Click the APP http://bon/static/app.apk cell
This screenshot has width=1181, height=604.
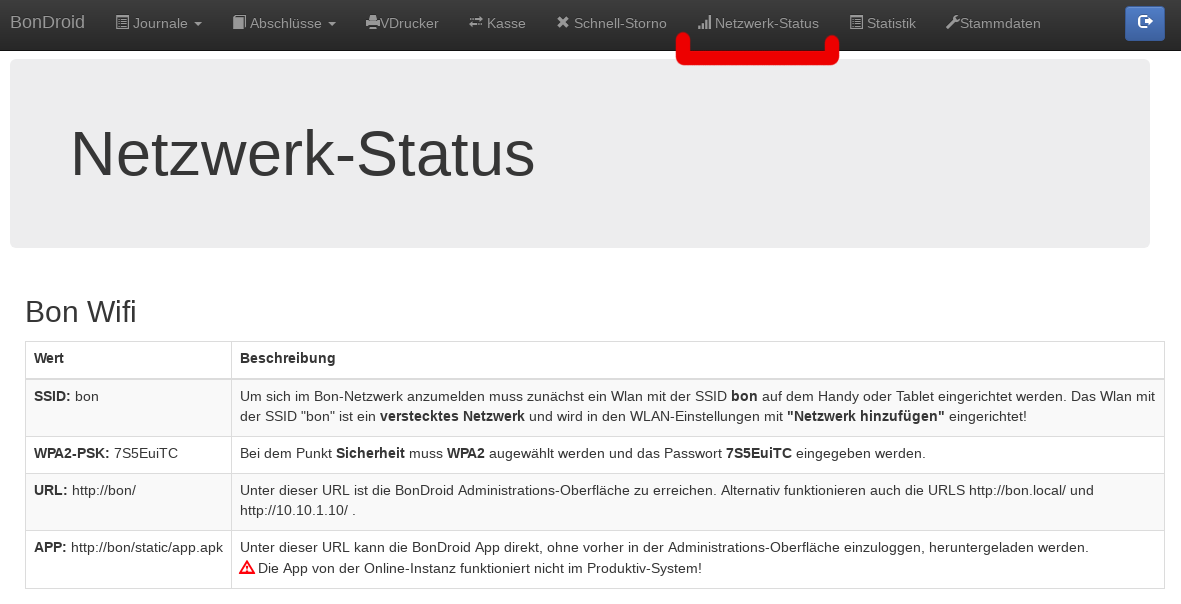coord(128,548)
